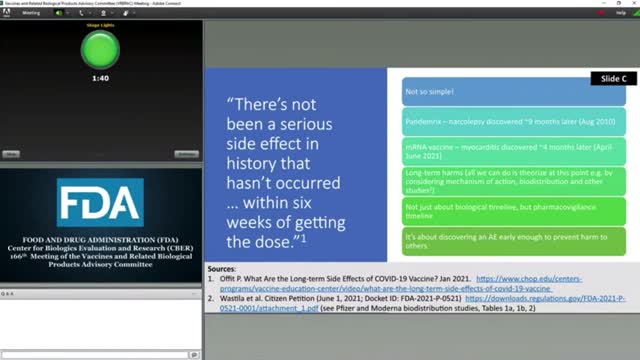Click the phone audio connection icon
The width and height of the screenshot is (640, 360).
pyautogui.click(x=81, y=13)
